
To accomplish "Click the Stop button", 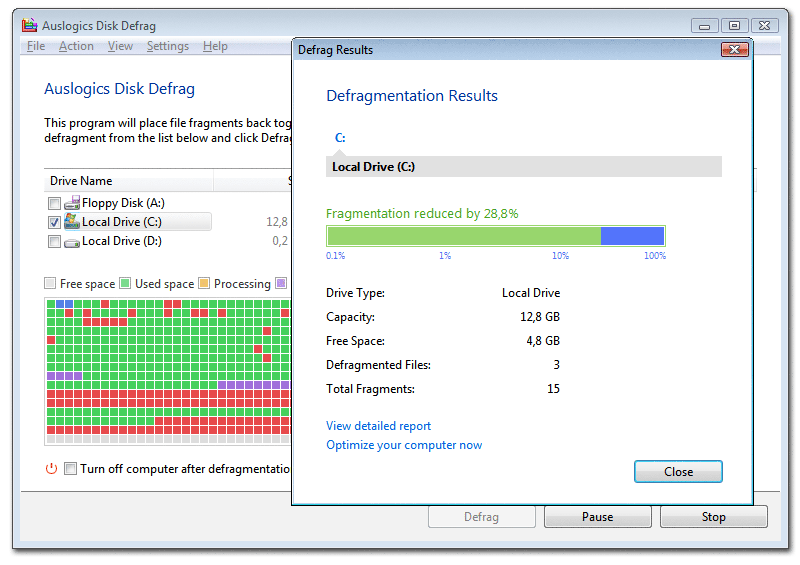I will point(713,517).
